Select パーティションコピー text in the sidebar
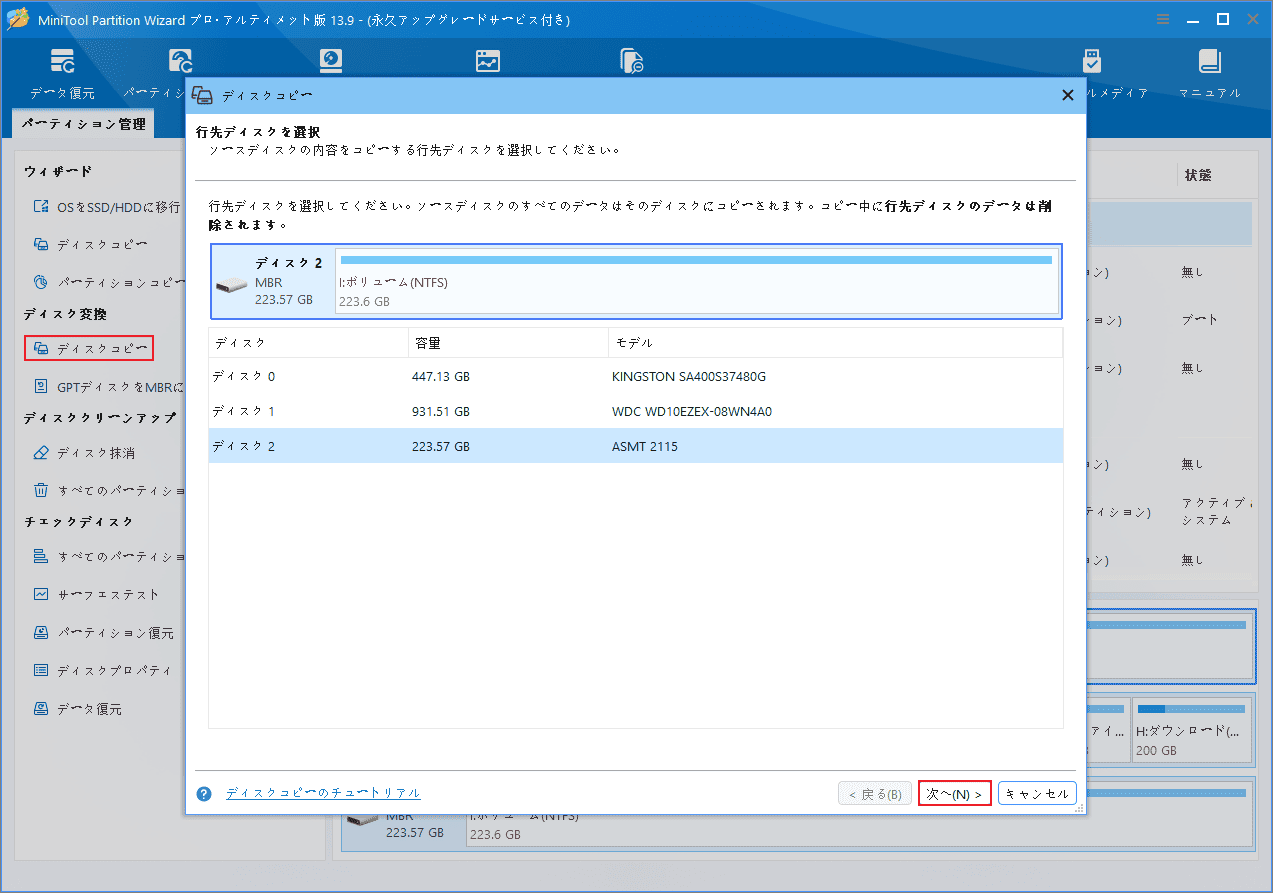This screenshot has width=1273, height=893. click(x=120, y=282)
